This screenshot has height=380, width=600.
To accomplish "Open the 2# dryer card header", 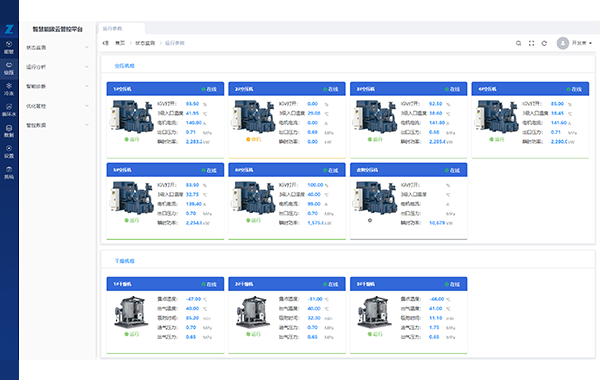I will 287,284.
